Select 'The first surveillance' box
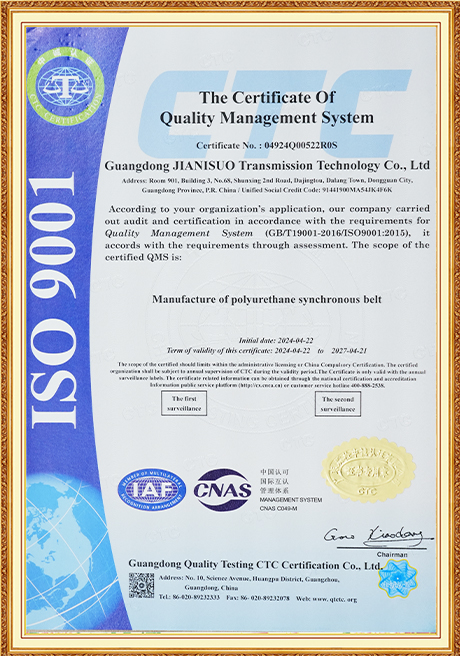Screen dimensions: 460x656 click(184, 404)
